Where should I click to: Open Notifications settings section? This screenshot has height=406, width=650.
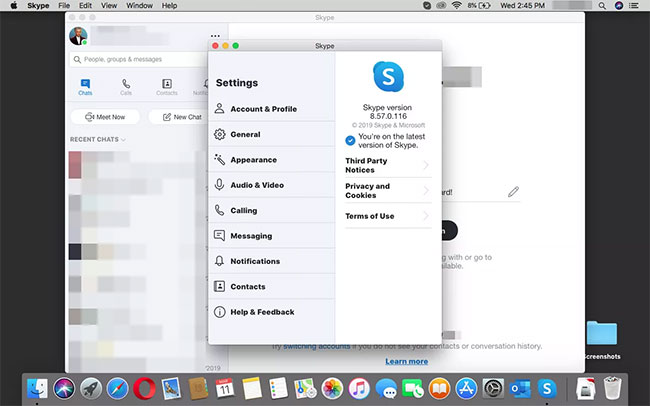point(272,261)
